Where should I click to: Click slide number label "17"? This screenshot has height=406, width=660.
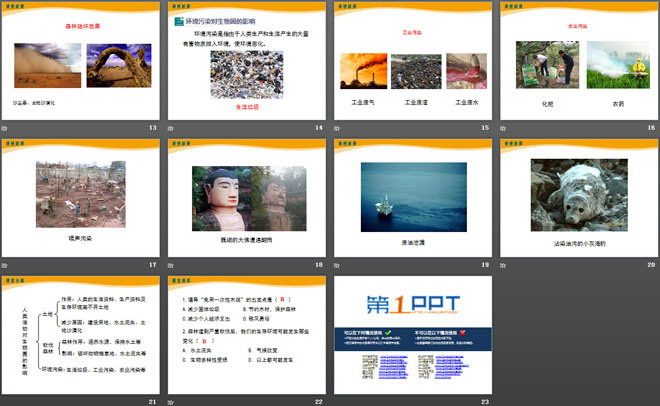(x=153, y=265)
